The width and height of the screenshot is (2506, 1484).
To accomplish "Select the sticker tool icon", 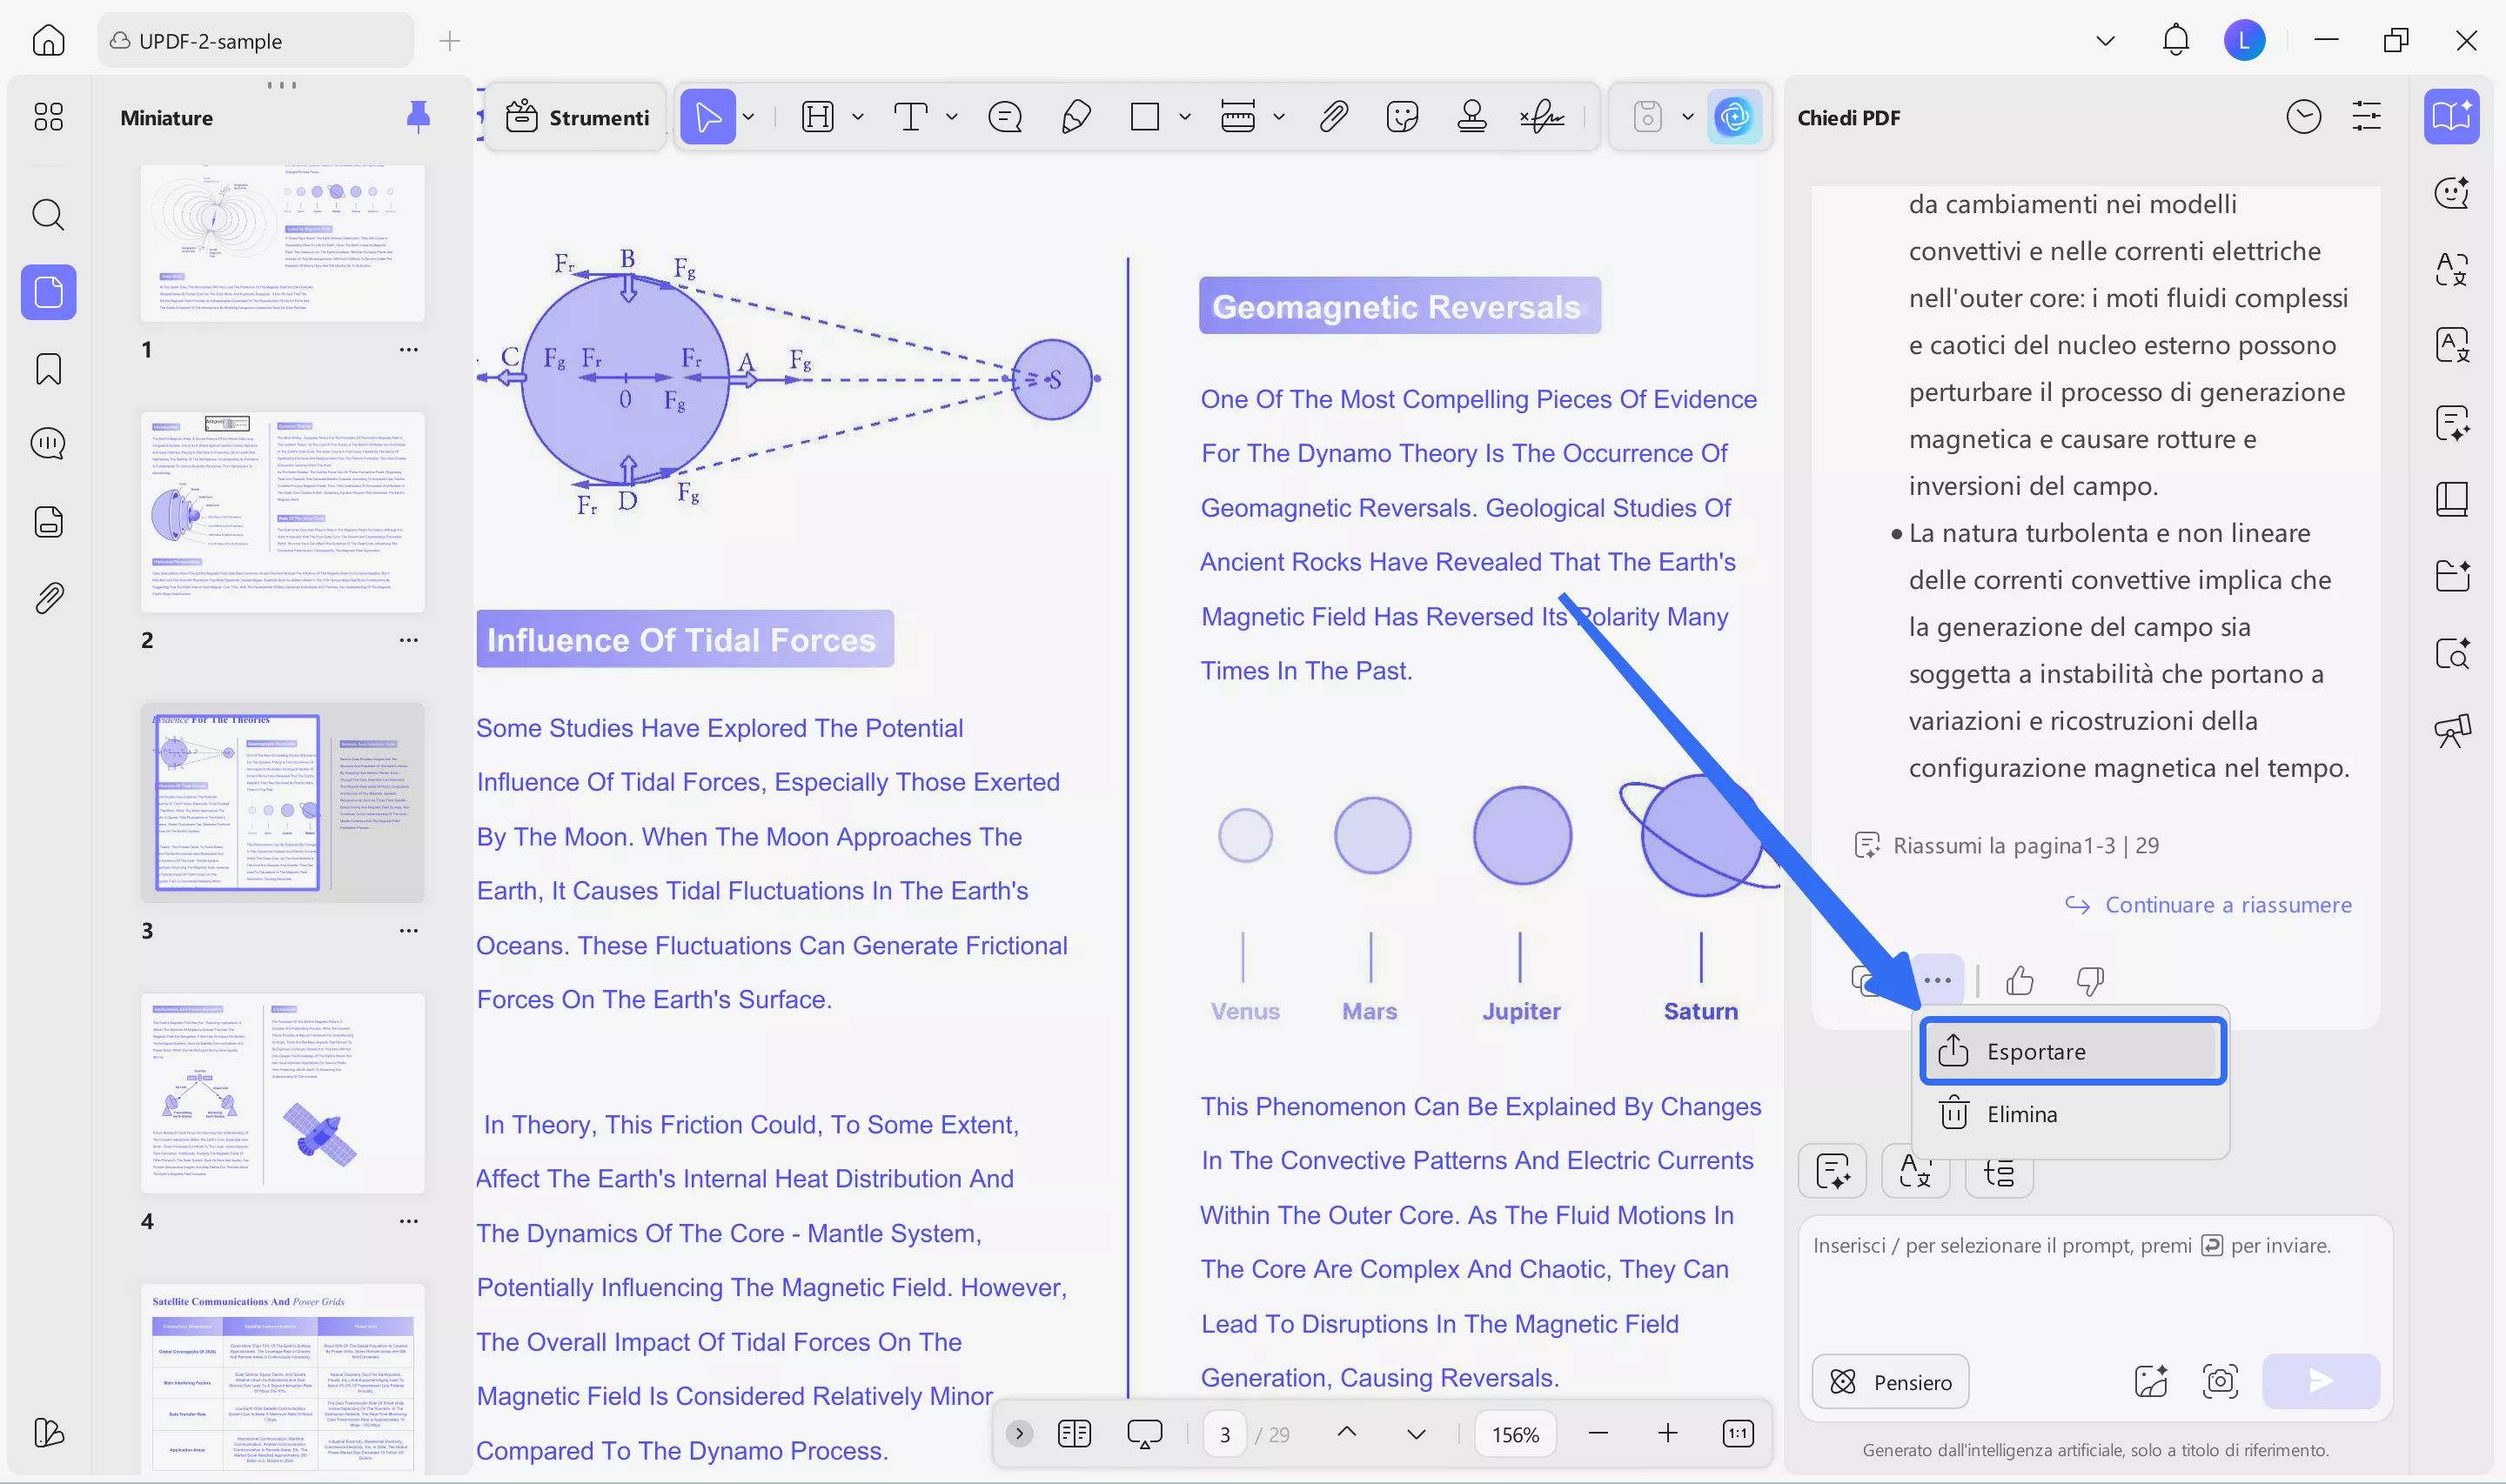I will point(1402,117).
